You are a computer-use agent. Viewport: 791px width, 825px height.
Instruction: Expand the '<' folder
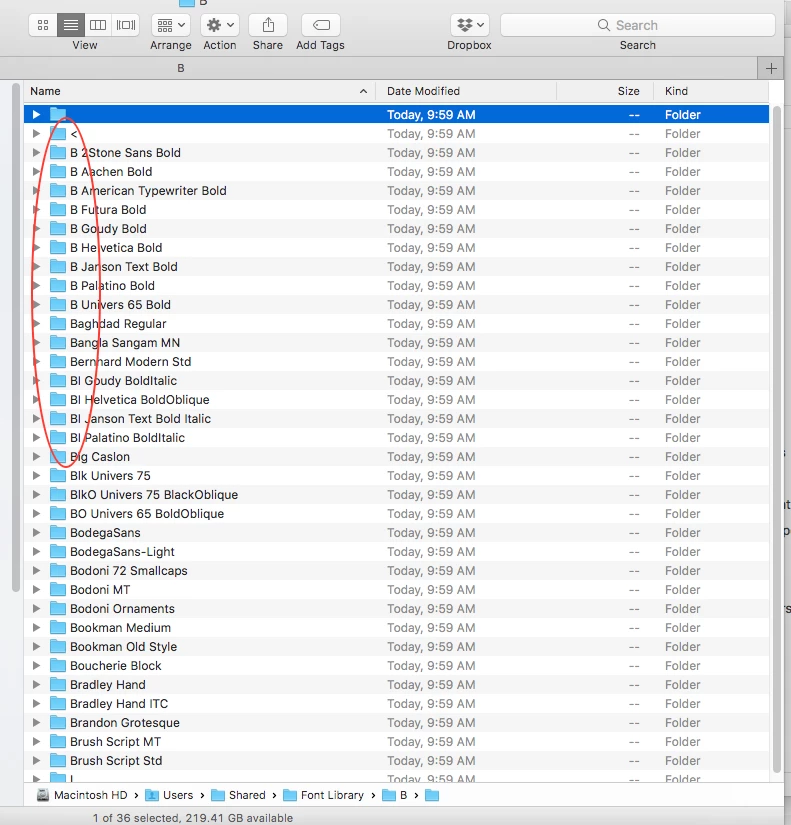click(x=36, y=133)
